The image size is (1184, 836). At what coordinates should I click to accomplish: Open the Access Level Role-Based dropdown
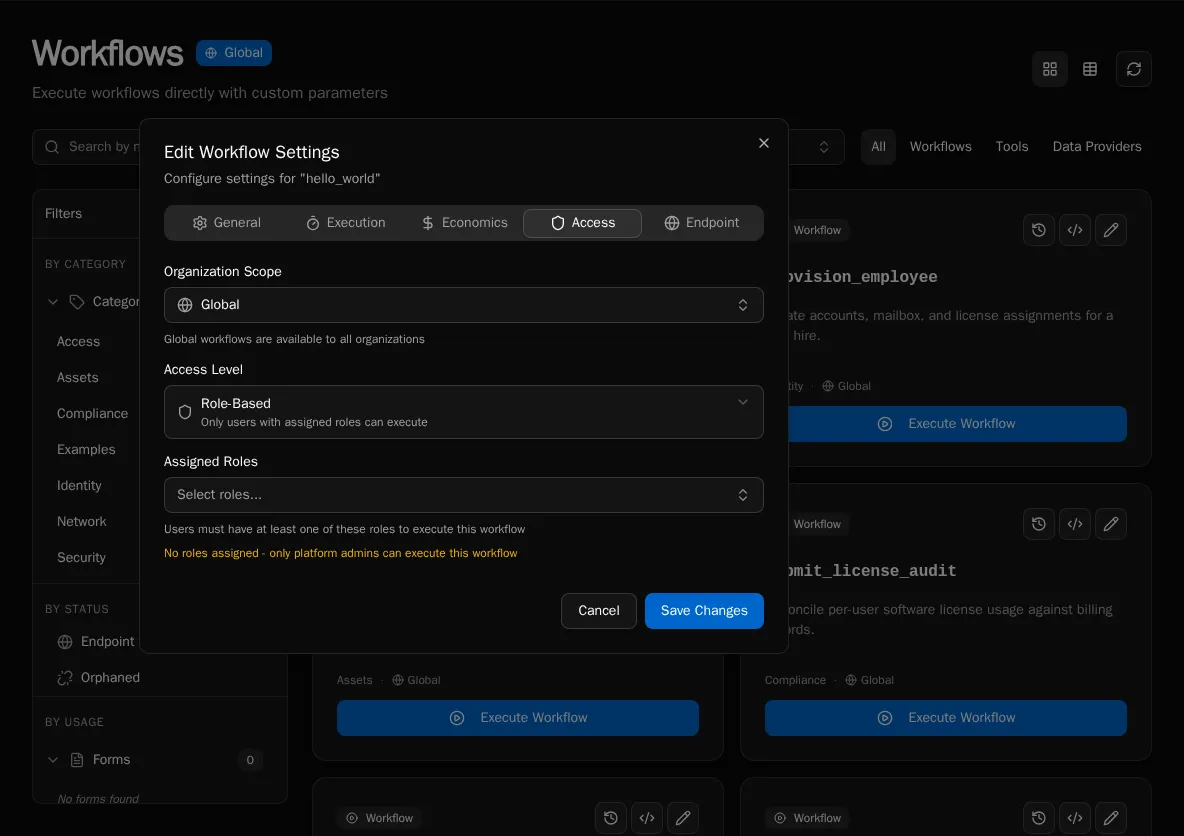point(464,412)
